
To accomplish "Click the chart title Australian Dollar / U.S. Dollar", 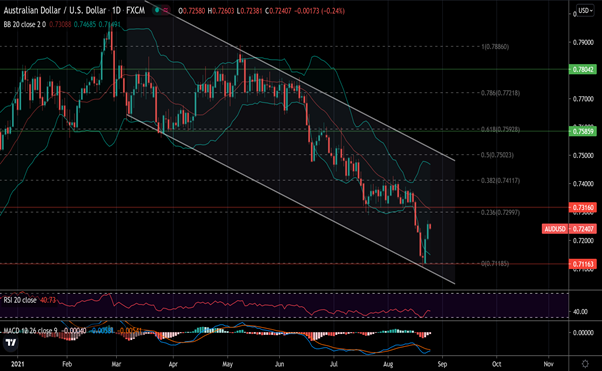I will click(x=55, y=10).
